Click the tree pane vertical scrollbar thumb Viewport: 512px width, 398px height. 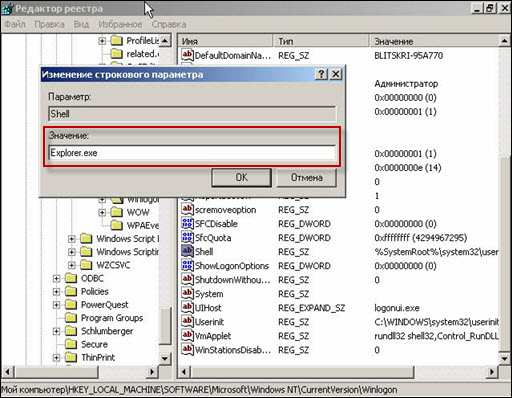[x=165, y=326]
